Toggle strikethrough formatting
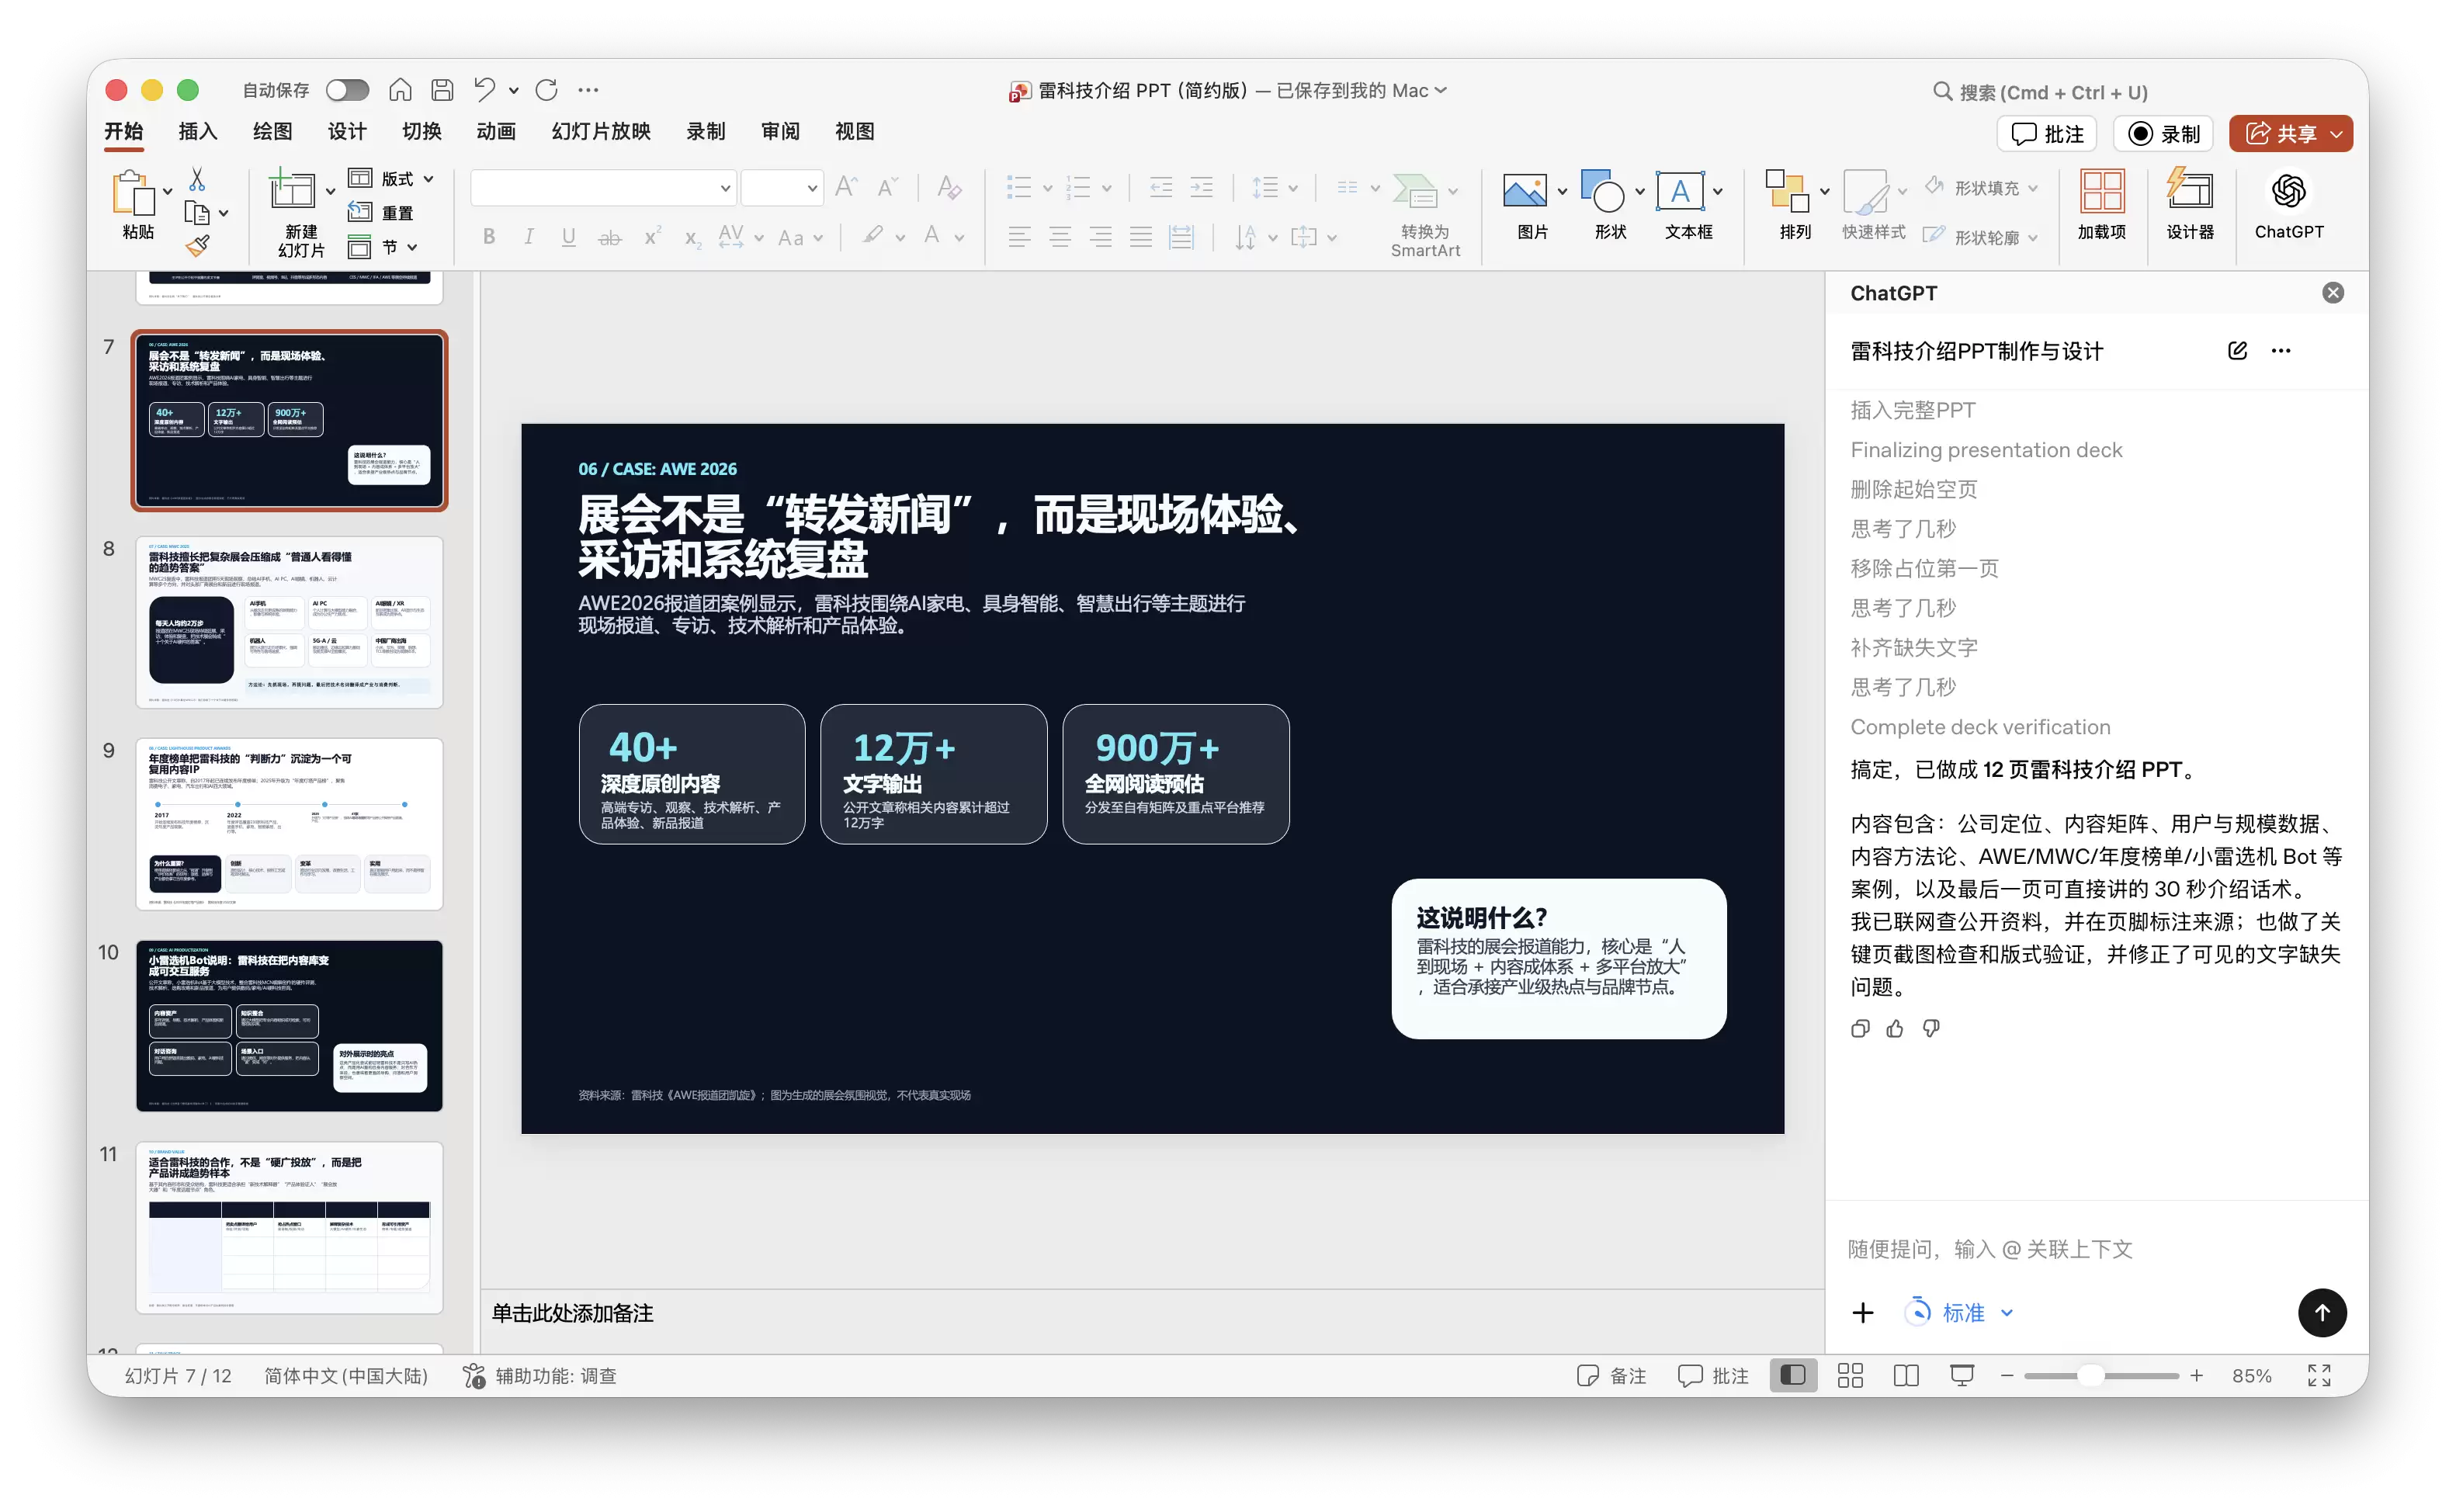This screenshot has width=2456, height=1512. click(x=609, y=237)
